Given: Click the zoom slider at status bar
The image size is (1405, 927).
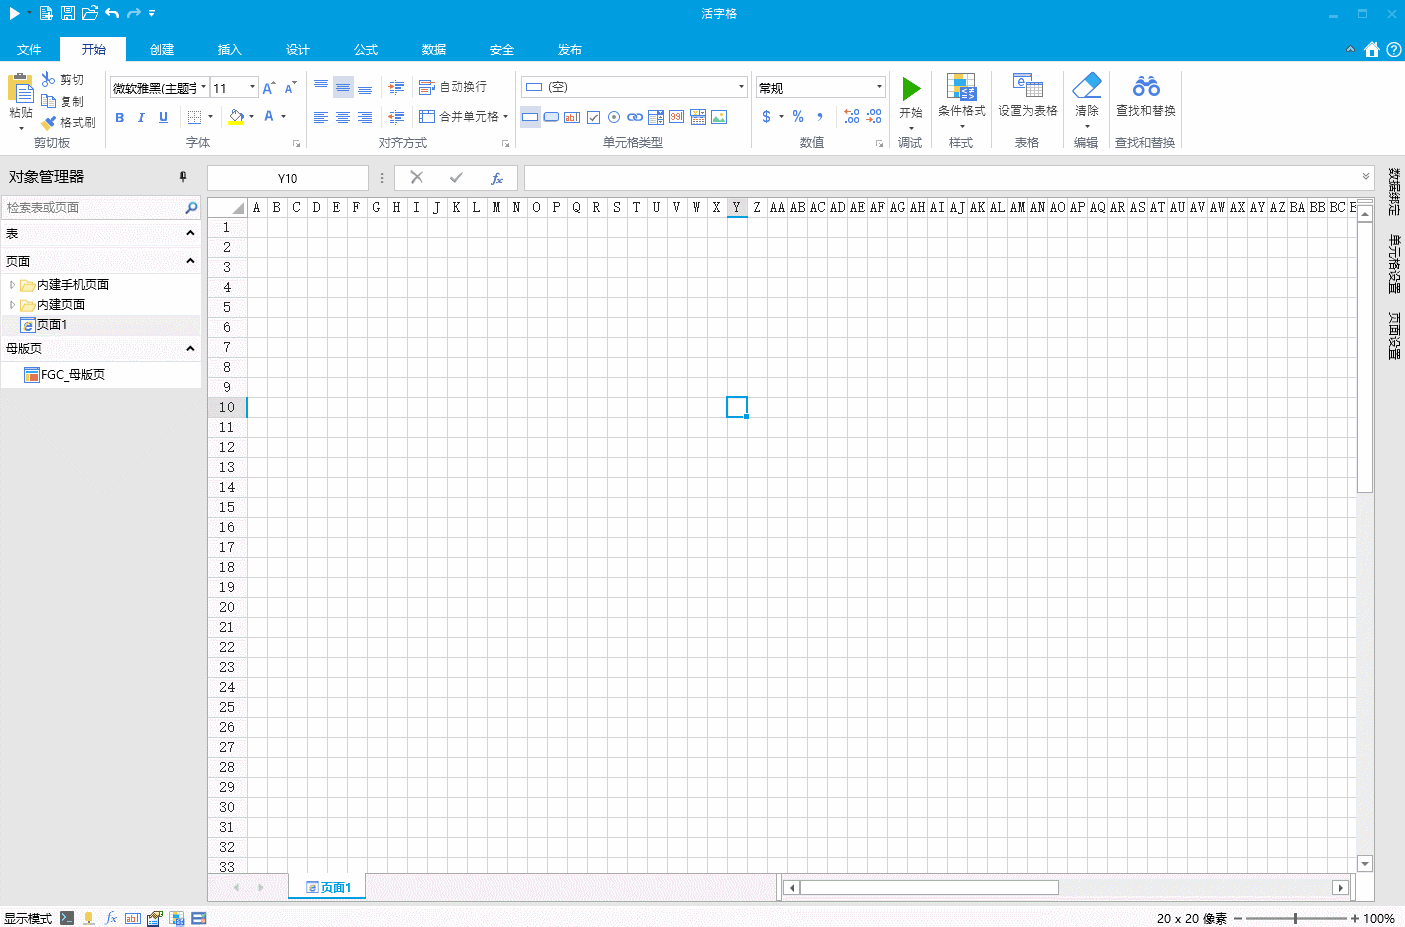Looking at the screenshot, I should tap(1296, 918).
